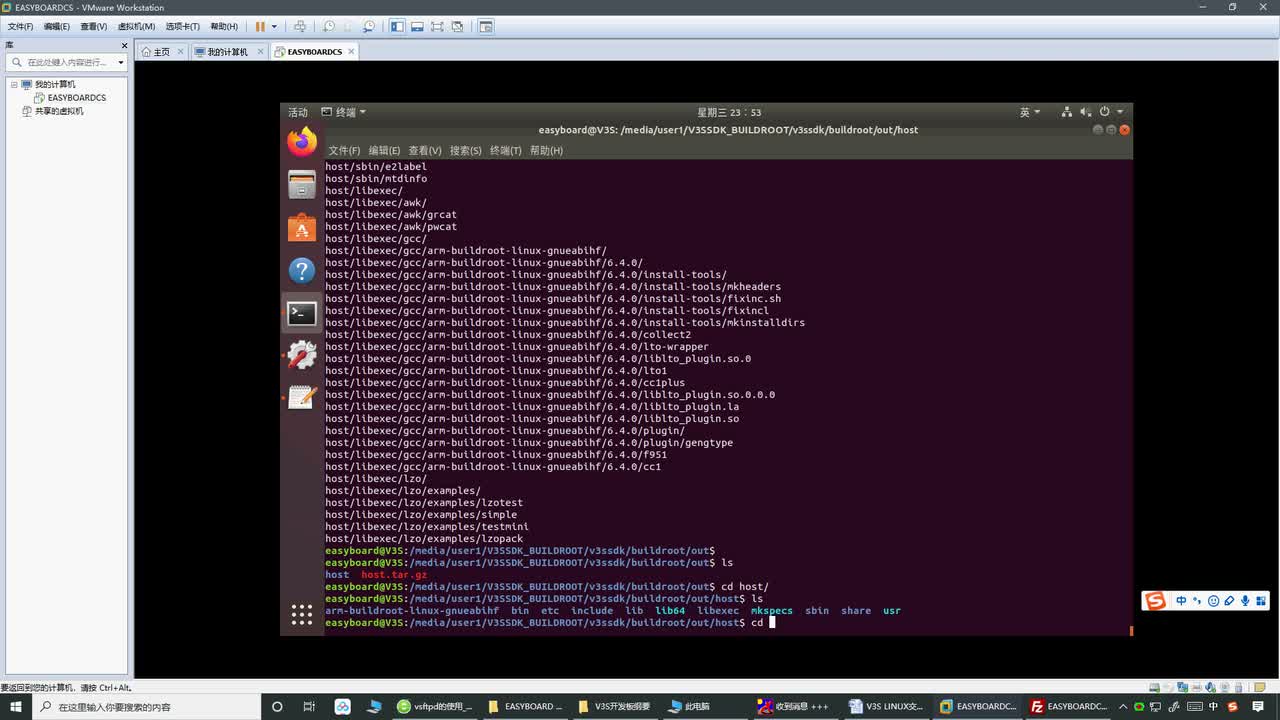Open Sogou emoji smiley icon
1280x720 pixels.
click(x=1214, y=601)
